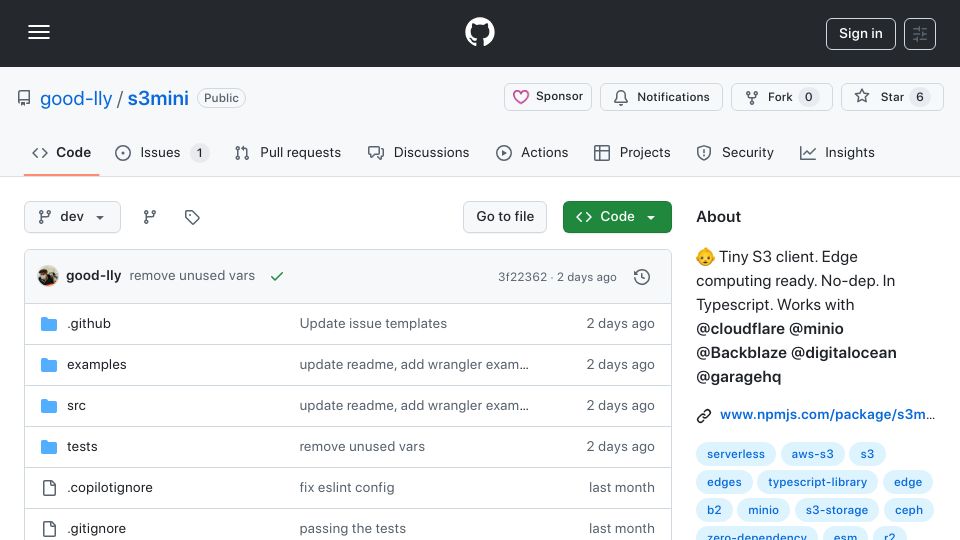Image resolution: width=960 pixels, height=540 pixels.
Task: Open the tests folder
Action: [x=82, y=446]
